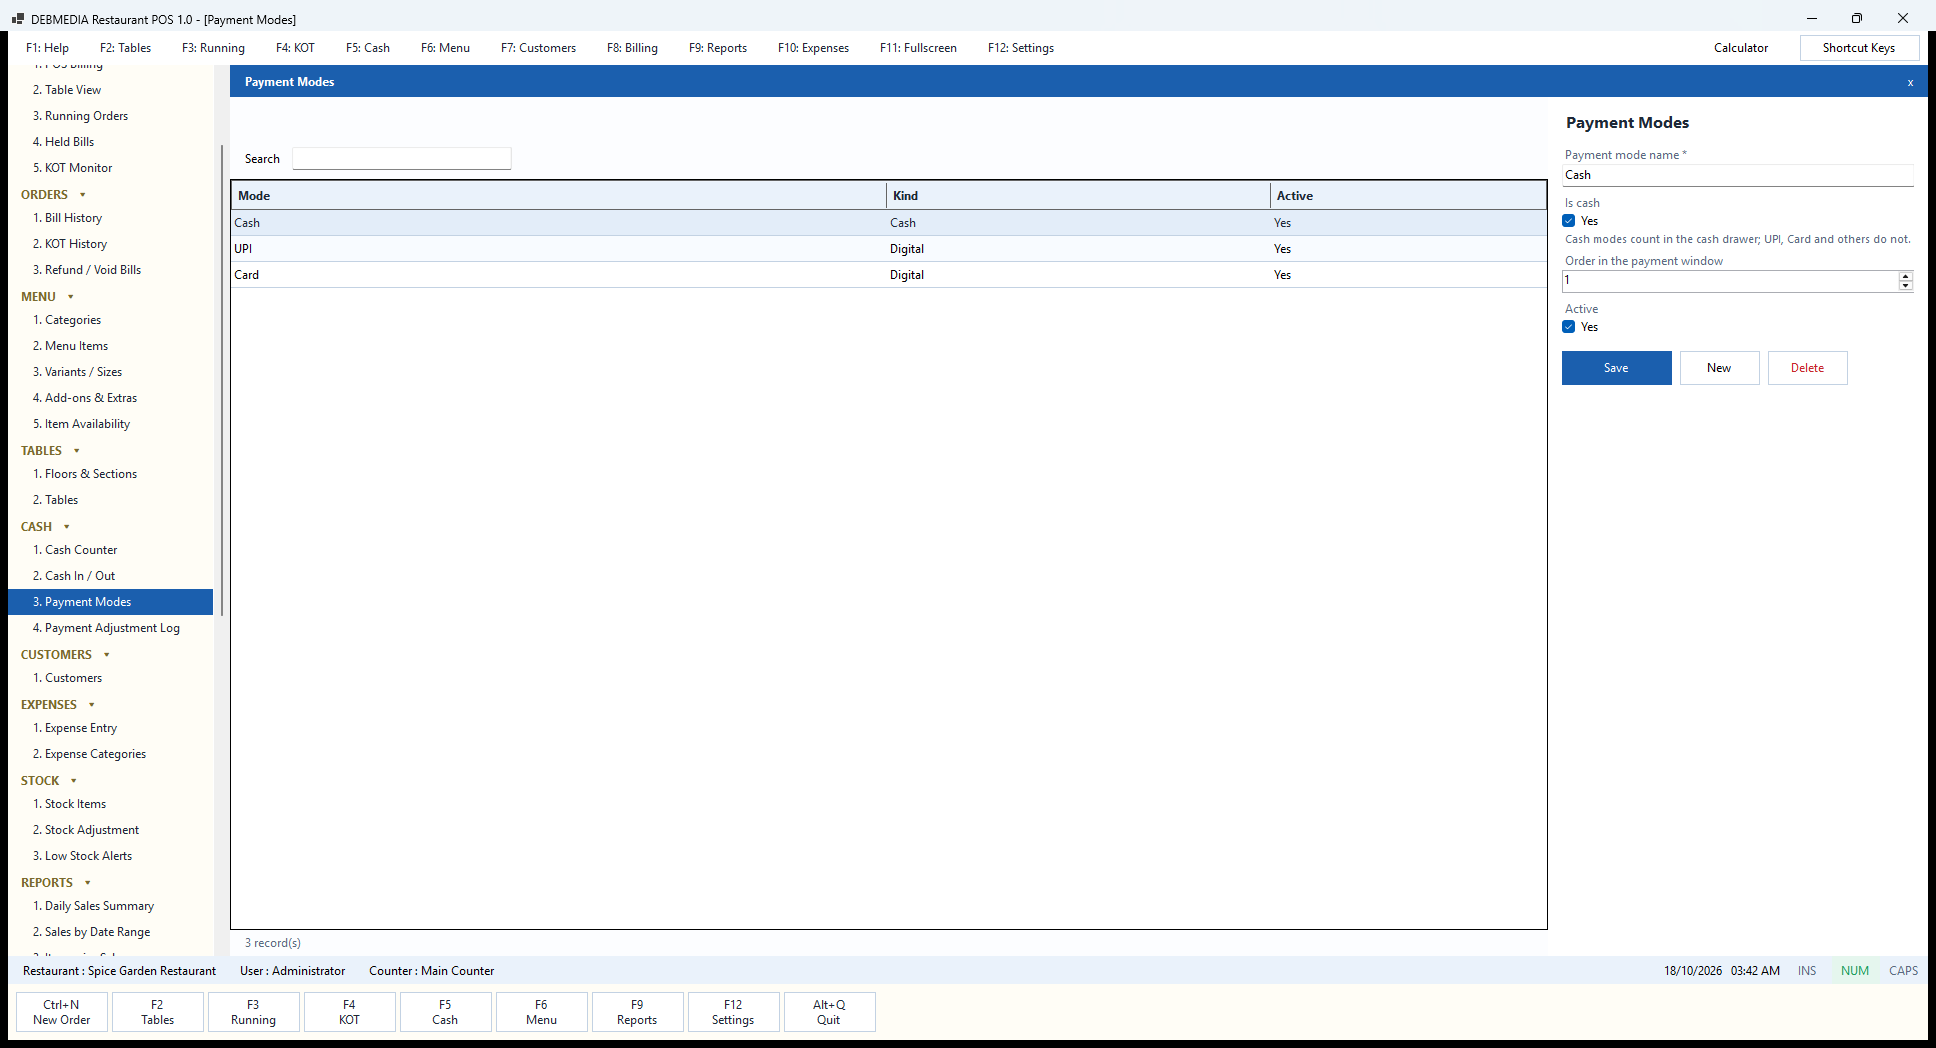The width and height of the screenshot is (1936, 1048).
Task: Click the New payment mode button
Action: (x=1719, y=368)
